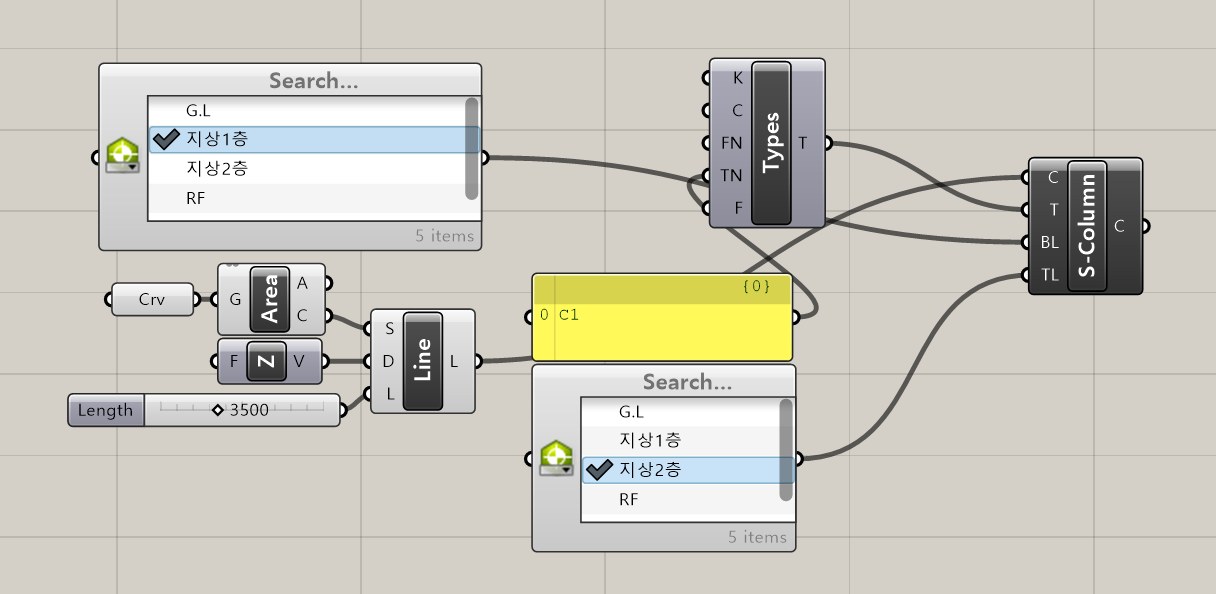Select the S-Column component
This screenshot has height=594, width=1216.
1087,226
